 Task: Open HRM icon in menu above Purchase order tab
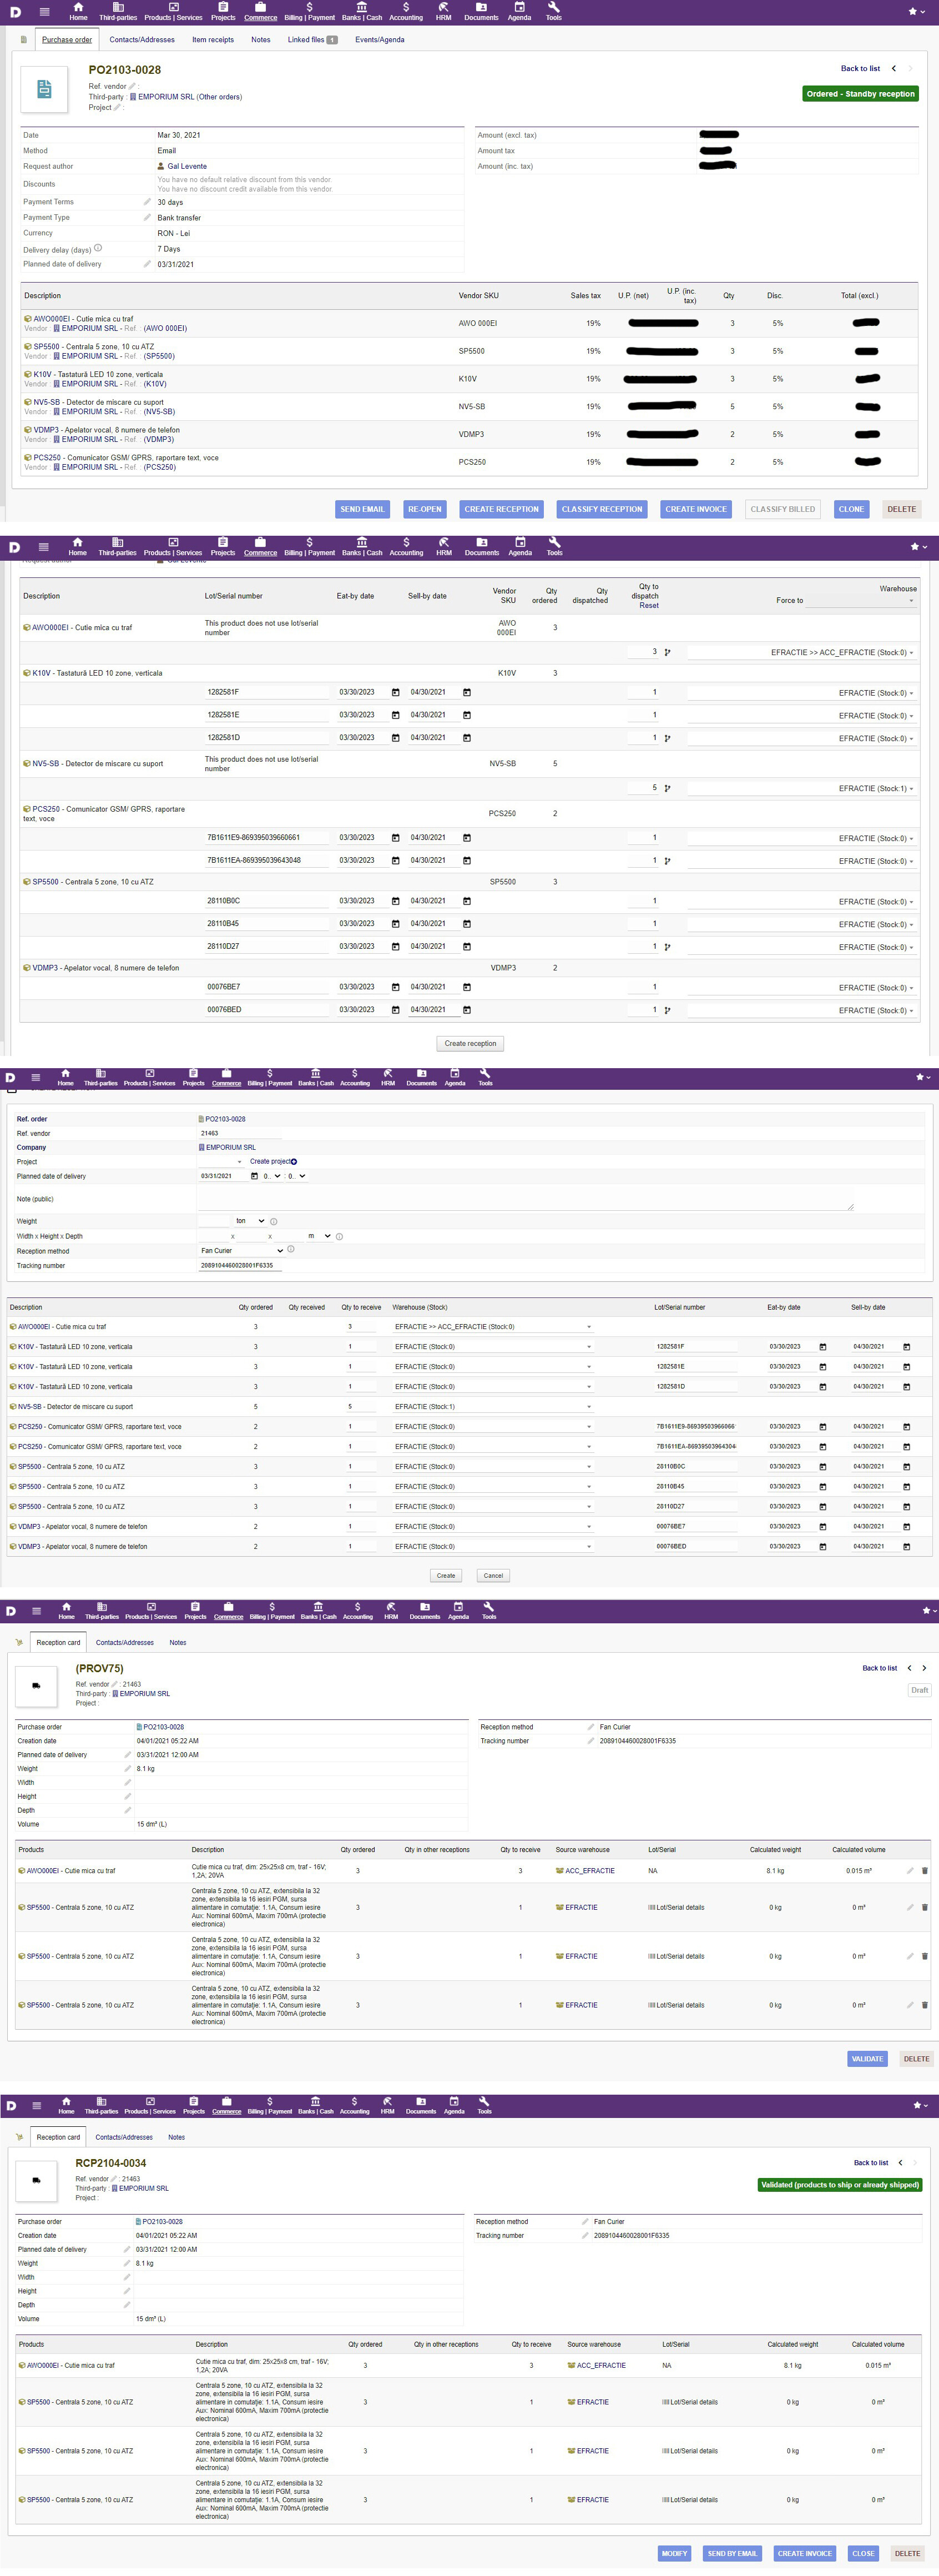click(x=443, y=8)
